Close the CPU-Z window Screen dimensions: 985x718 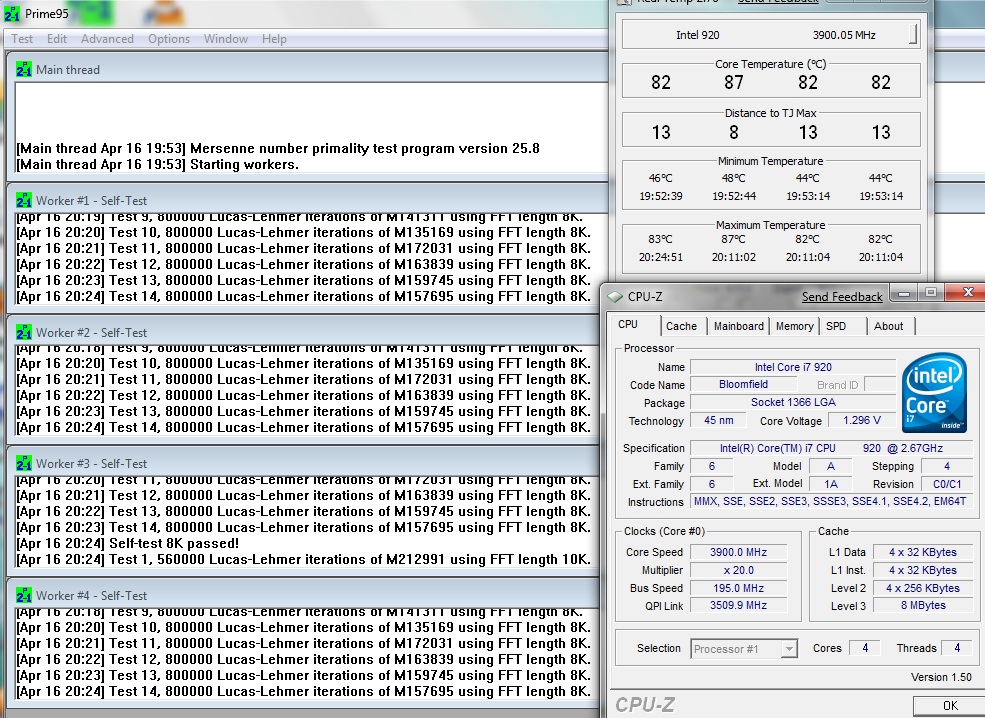966,293
